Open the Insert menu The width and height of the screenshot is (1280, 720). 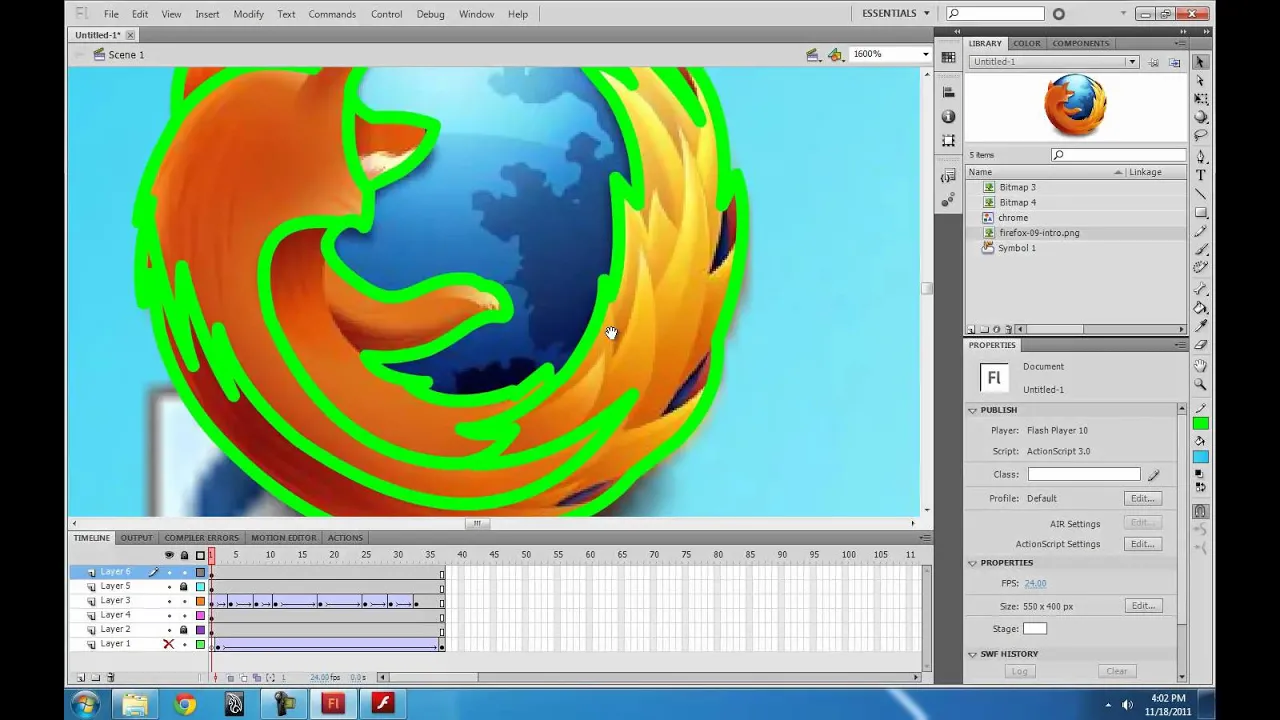(x=207, y=14)
